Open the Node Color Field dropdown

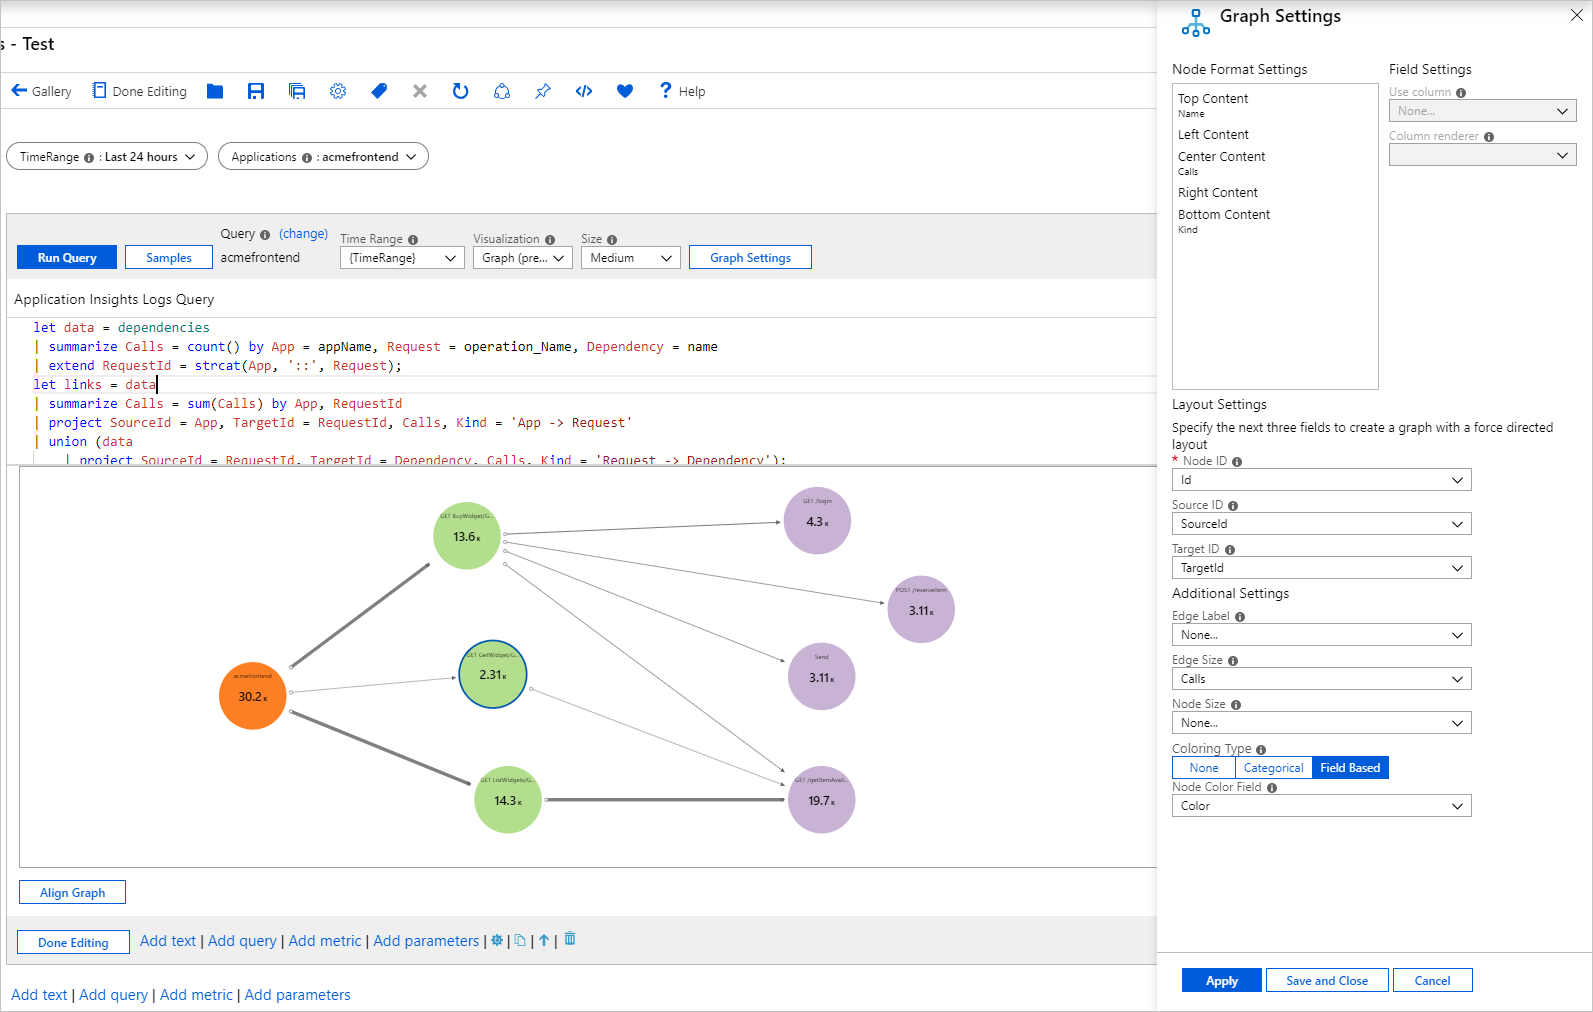tap(1321, 806)
